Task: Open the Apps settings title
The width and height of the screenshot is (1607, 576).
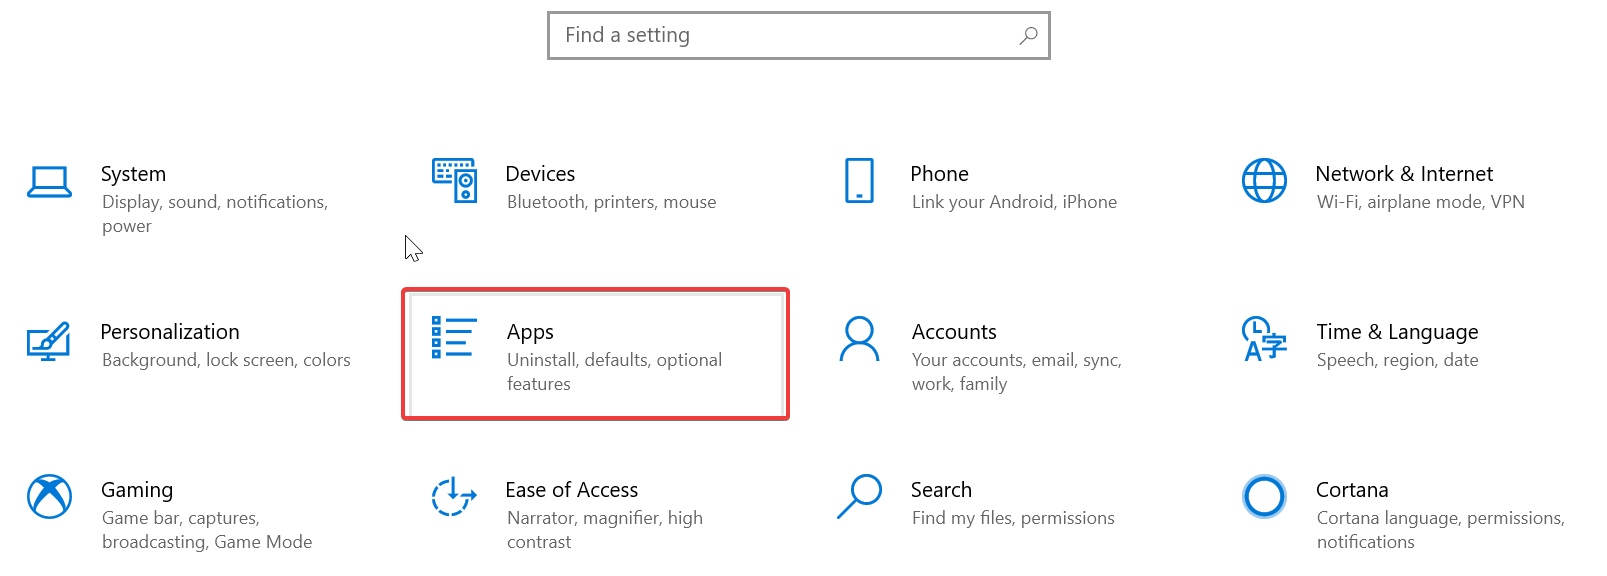Action: click(x=530, y=332)
